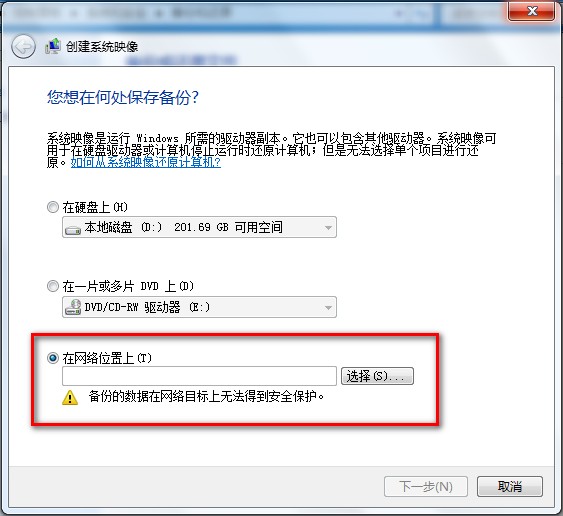Select the 在一片或多片 DVD 上 radio button
The image size is (563, 516).
(53, 286)
